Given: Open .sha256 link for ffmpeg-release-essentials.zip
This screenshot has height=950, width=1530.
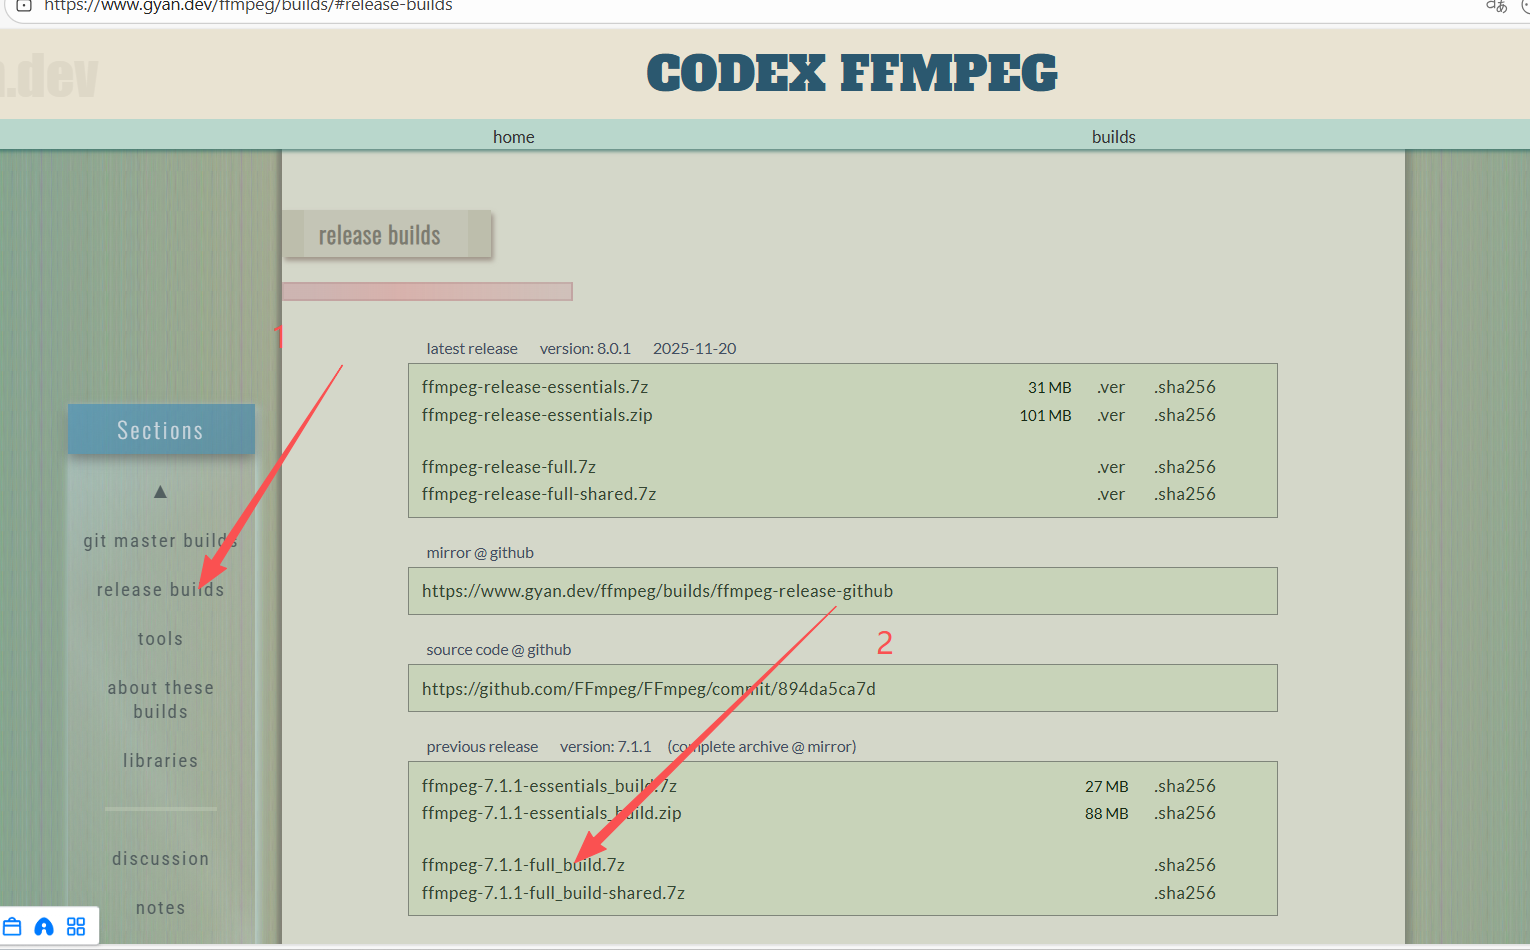Looking at the screenshot, I should (x=1185, y=415).
